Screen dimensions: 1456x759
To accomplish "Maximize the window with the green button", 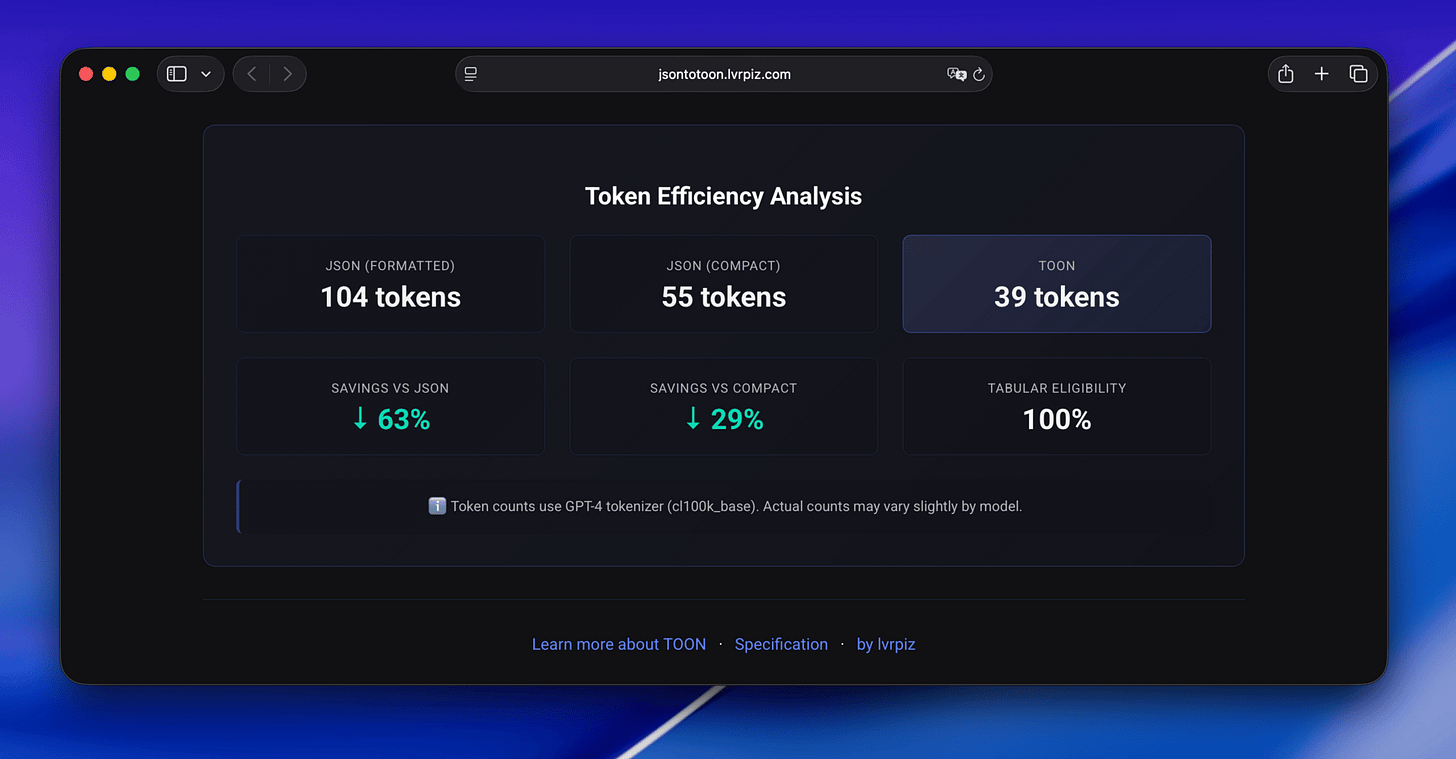I will (x=132, y=74).
